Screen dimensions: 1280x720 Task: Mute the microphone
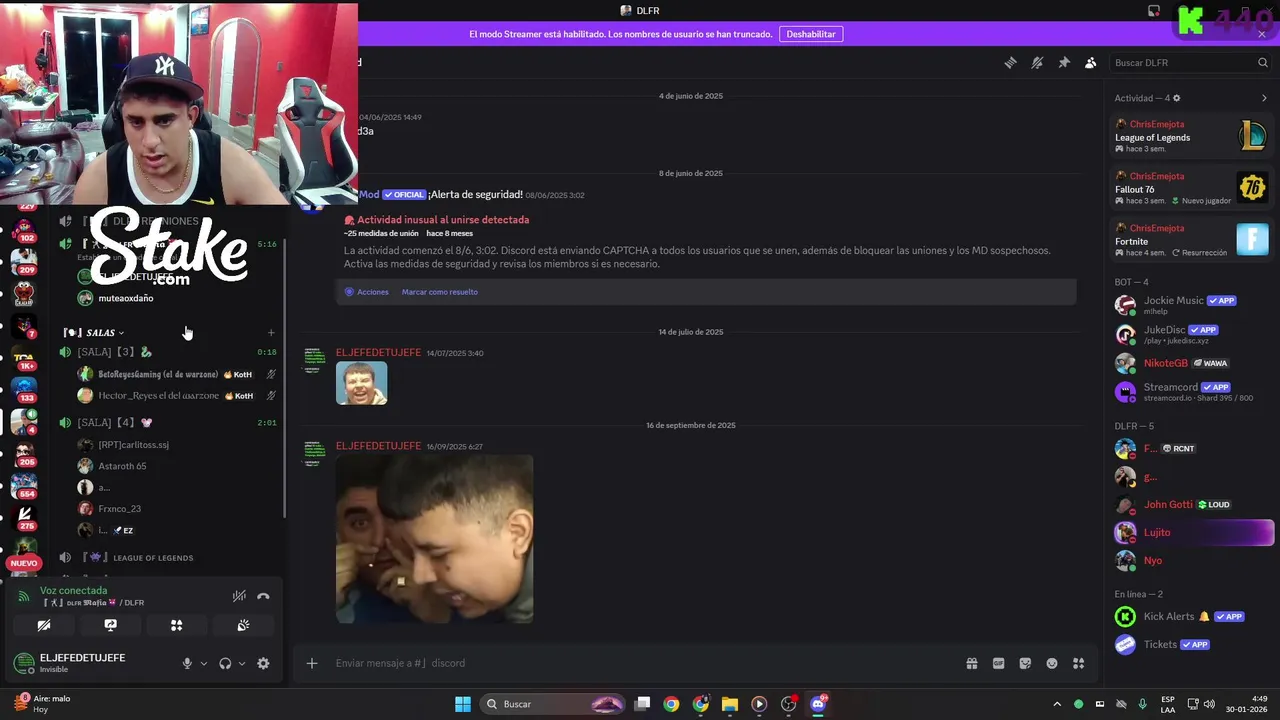186,663
